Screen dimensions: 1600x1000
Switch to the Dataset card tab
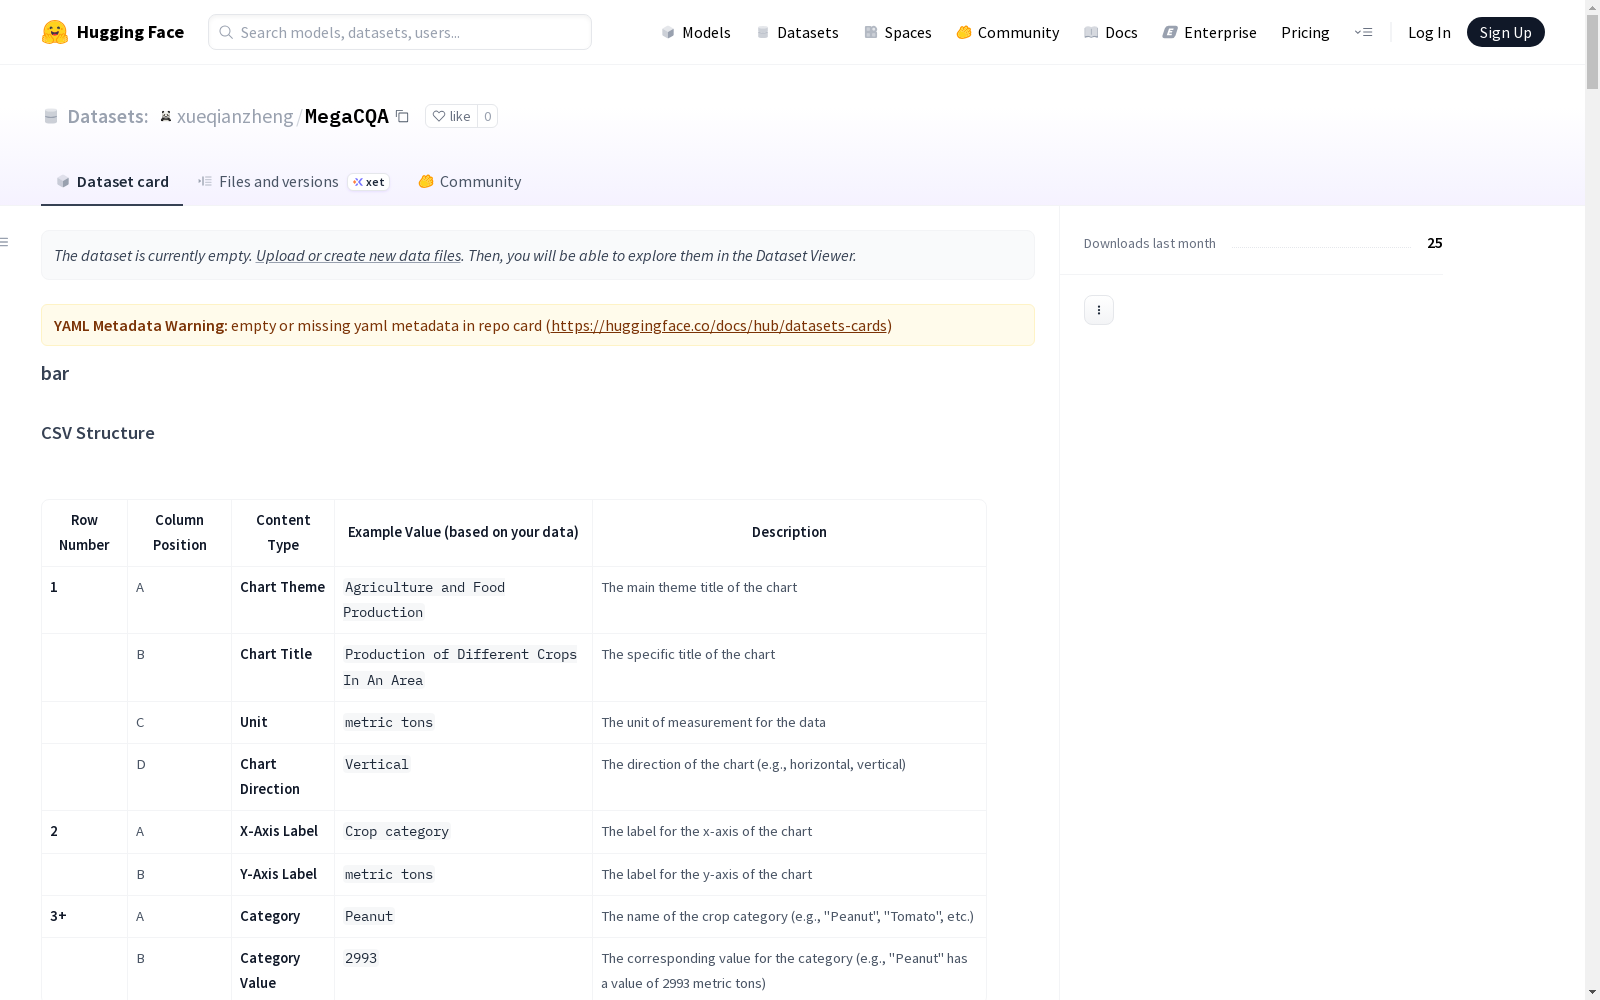[x=112, y=182]
